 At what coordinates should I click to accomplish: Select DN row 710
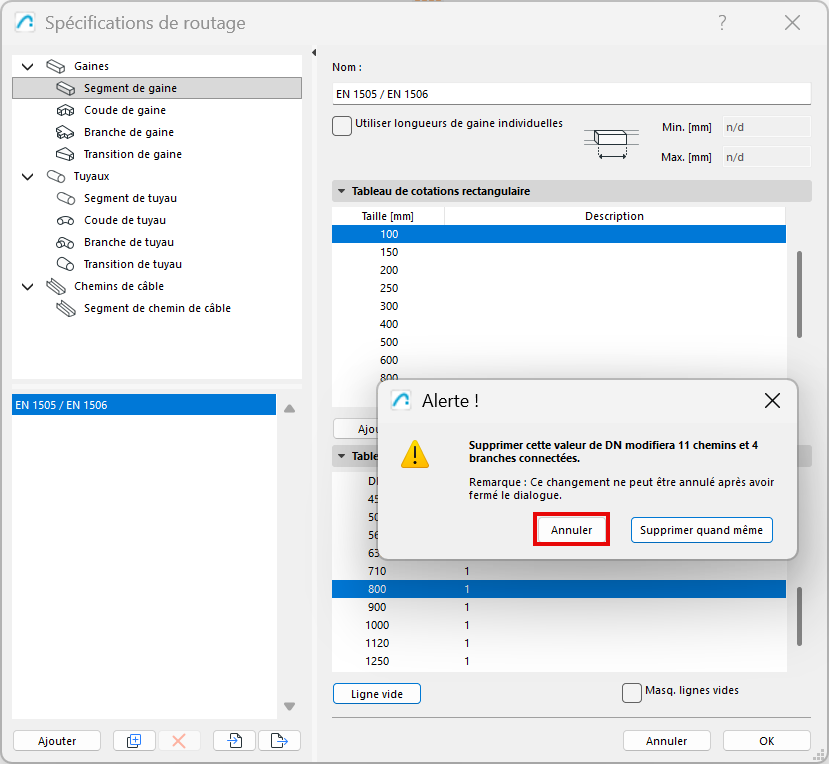pos(559,571)
